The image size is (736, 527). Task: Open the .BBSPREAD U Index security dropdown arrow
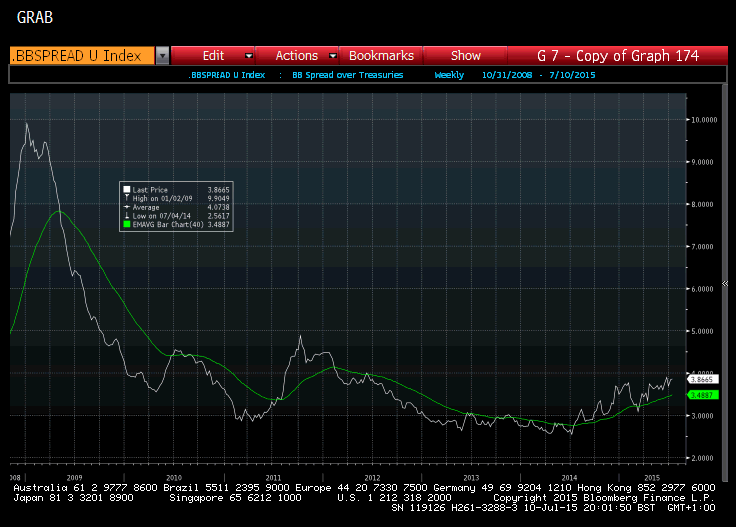pyautogui.click(x=162, y=56)
